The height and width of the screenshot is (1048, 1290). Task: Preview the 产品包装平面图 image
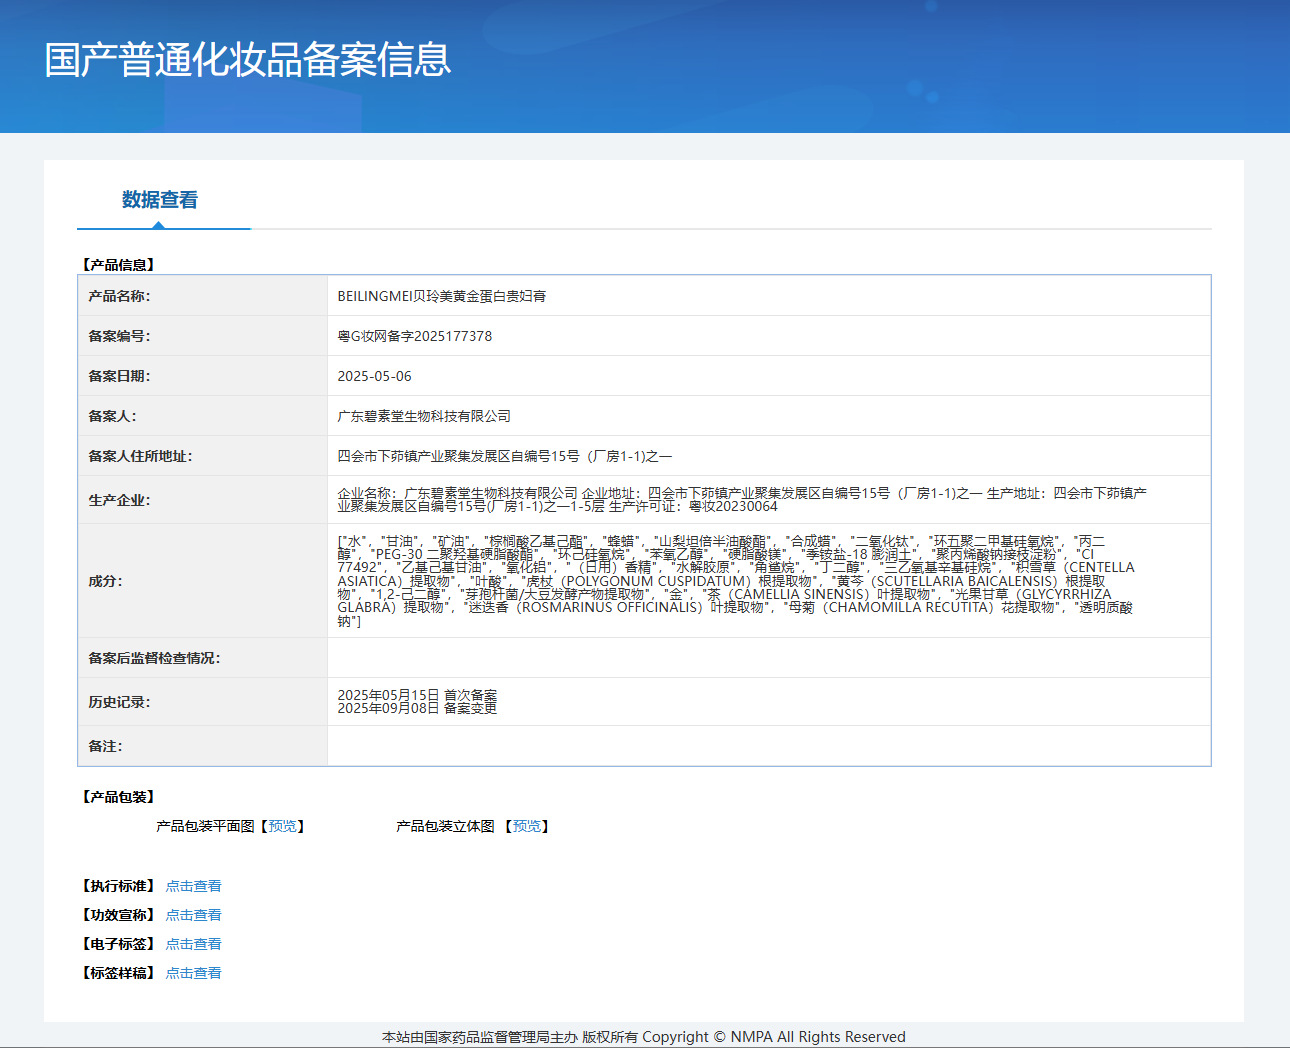click(282, 826)
